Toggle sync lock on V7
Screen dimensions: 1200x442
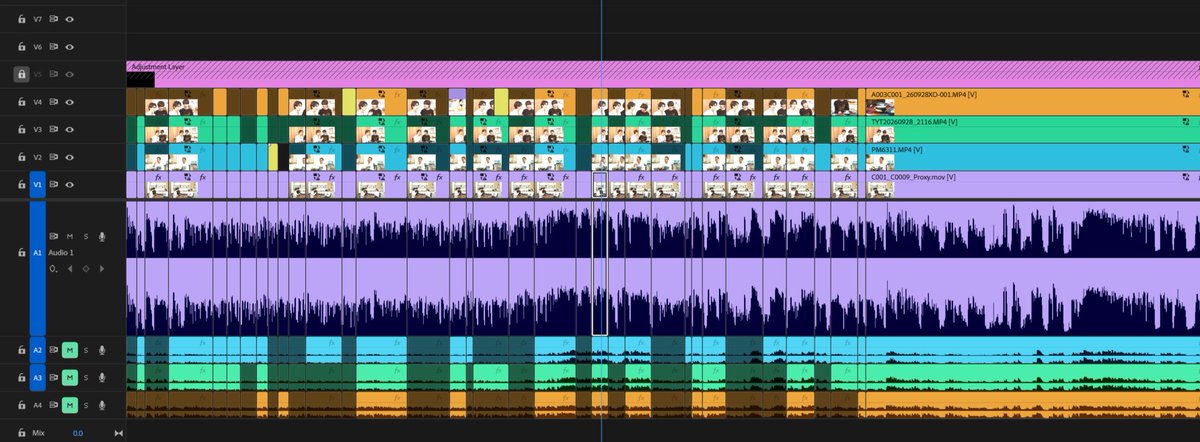pos(54,18)
